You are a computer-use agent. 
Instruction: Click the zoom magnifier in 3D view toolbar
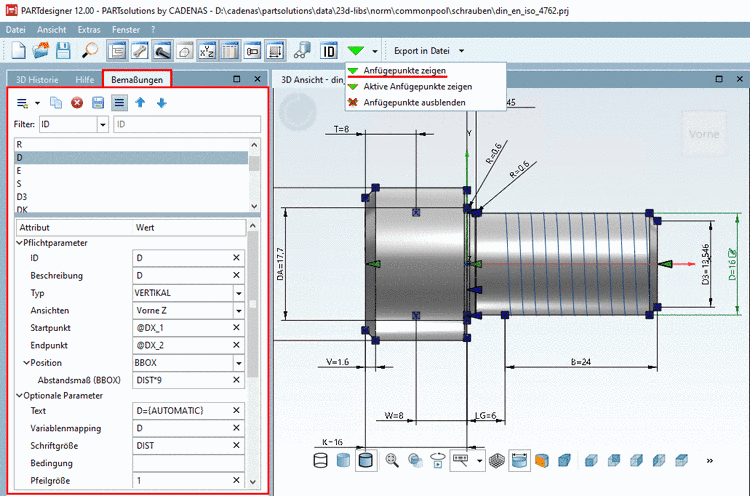point(391,460)
